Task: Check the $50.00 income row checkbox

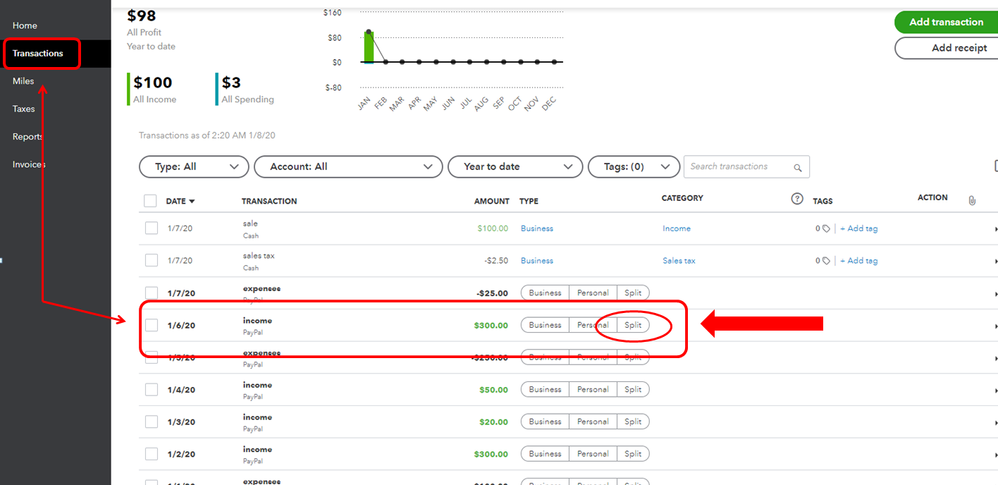Action: point(151,390)
